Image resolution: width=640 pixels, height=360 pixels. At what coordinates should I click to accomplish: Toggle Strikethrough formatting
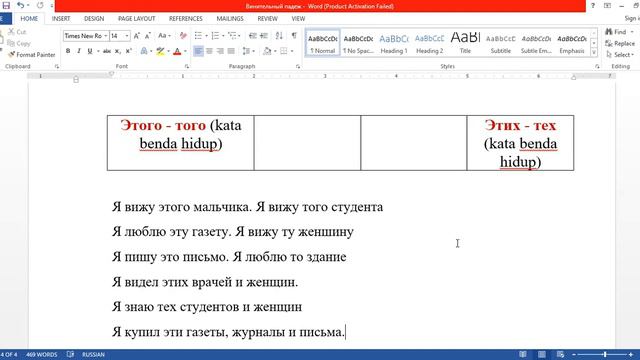tap(107, 51)
